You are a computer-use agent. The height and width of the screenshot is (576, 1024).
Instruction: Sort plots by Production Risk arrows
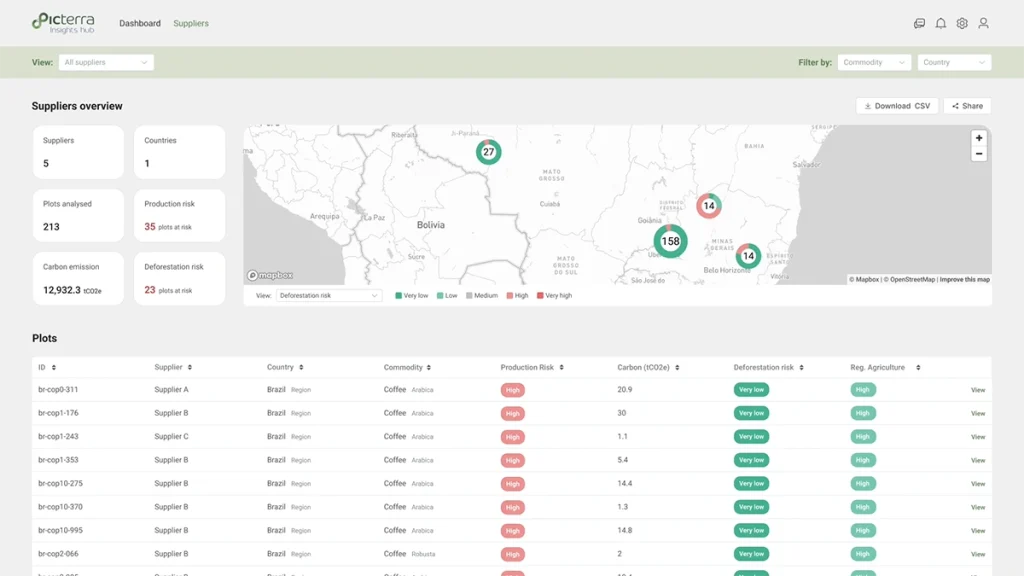tap(561, 368)
